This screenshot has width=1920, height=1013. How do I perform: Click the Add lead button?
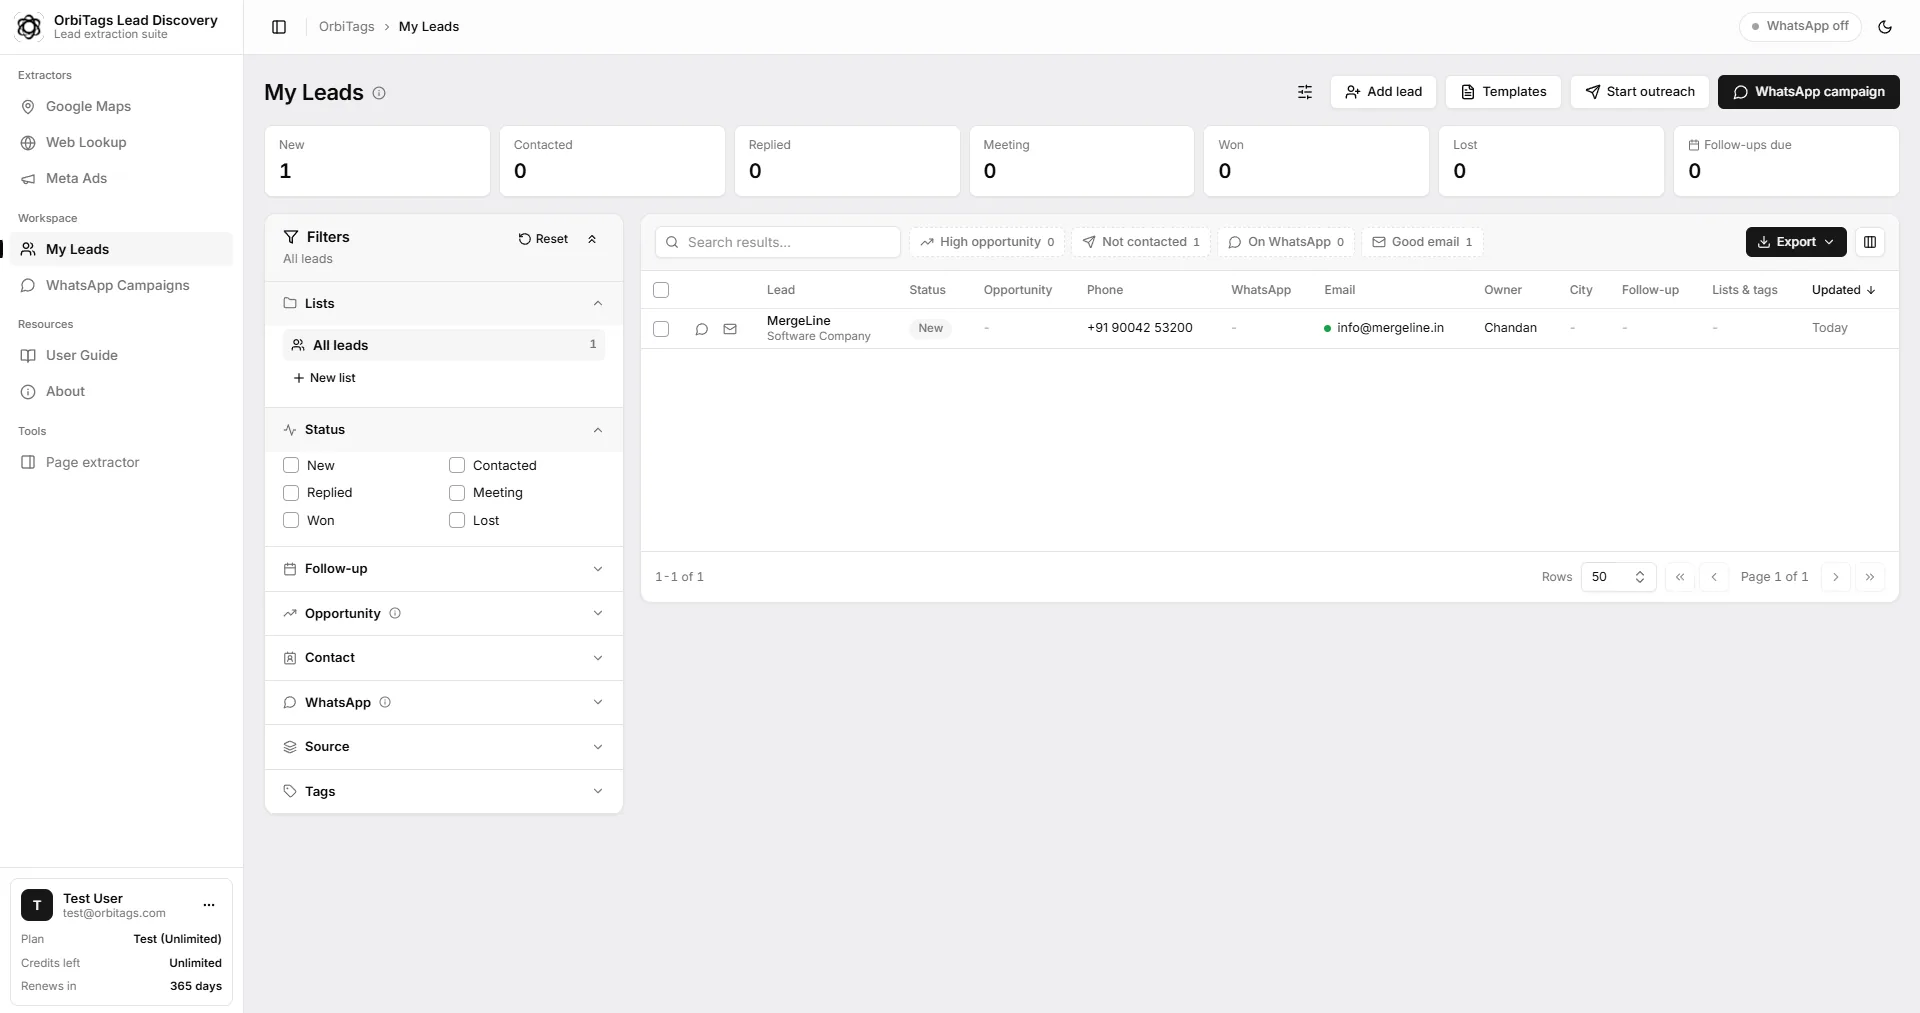(1383, 92)
